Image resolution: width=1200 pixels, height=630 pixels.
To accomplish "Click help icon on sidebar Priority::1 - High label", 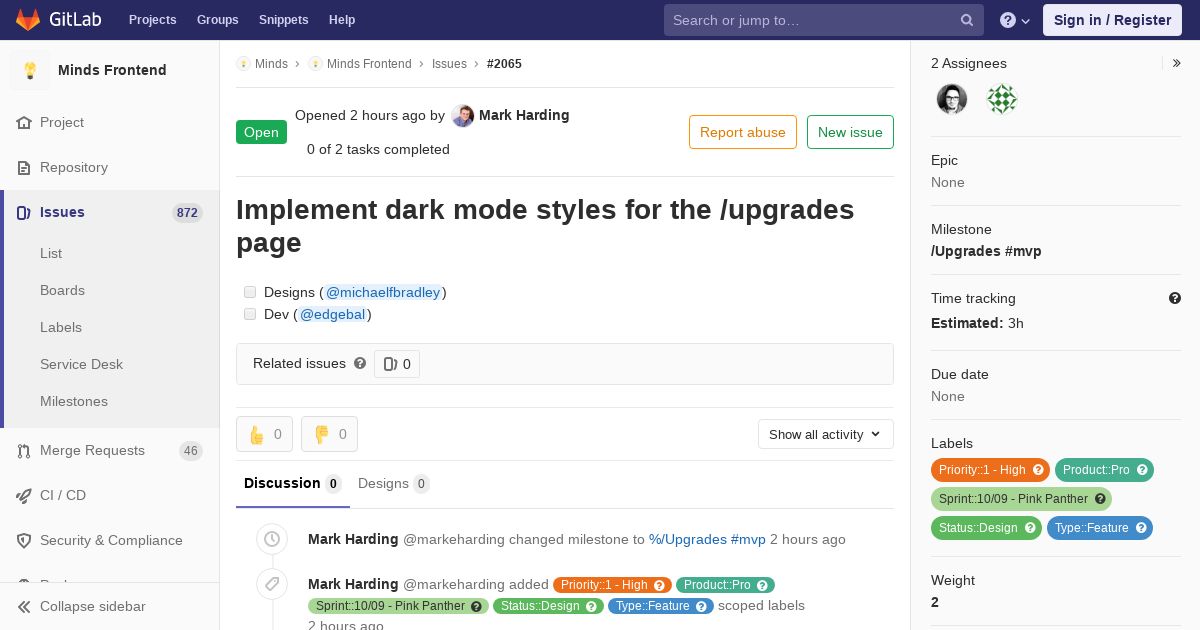I will click(1038, 470).
